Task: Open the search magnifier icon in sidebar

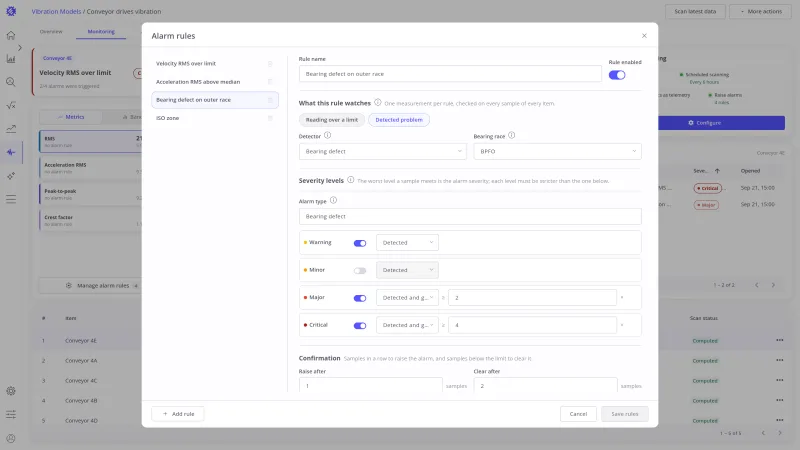Action: point(11,82)
